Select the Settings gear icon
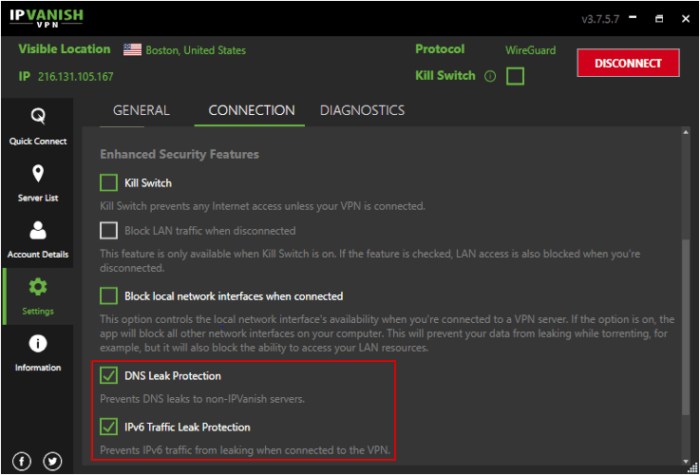The height and width of the screenshot is (475, 700). [x=38, y=287]
